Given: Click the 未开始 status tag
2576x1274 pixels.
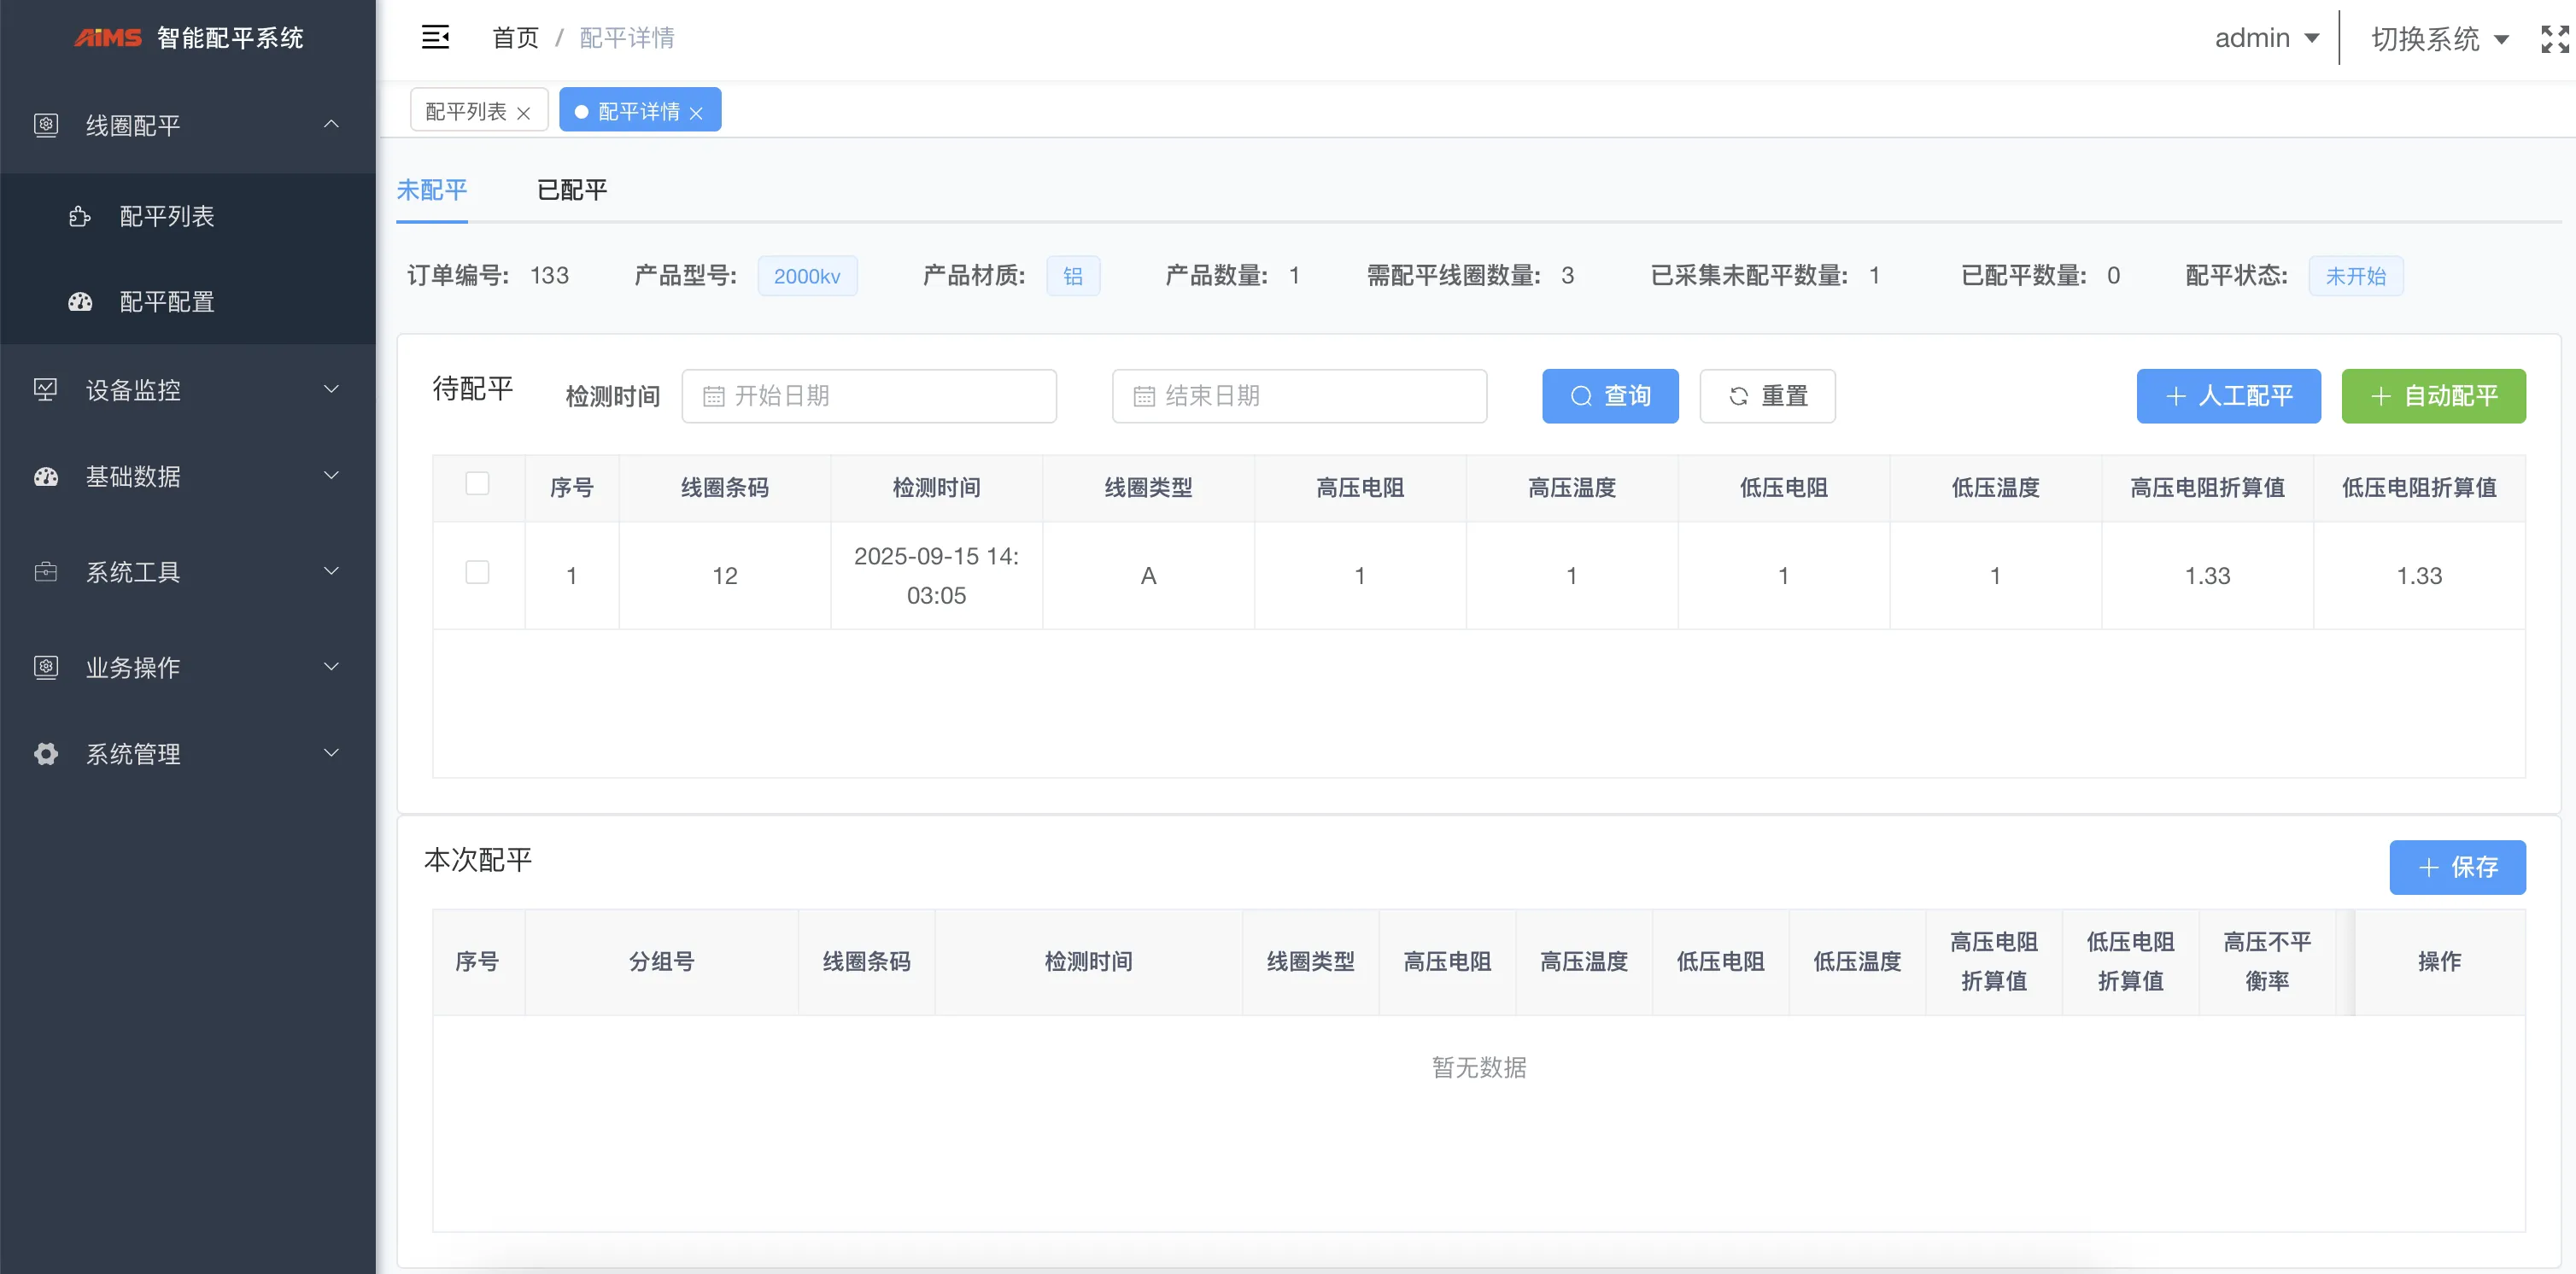Looking at the screenshot, I should 2356,276.
